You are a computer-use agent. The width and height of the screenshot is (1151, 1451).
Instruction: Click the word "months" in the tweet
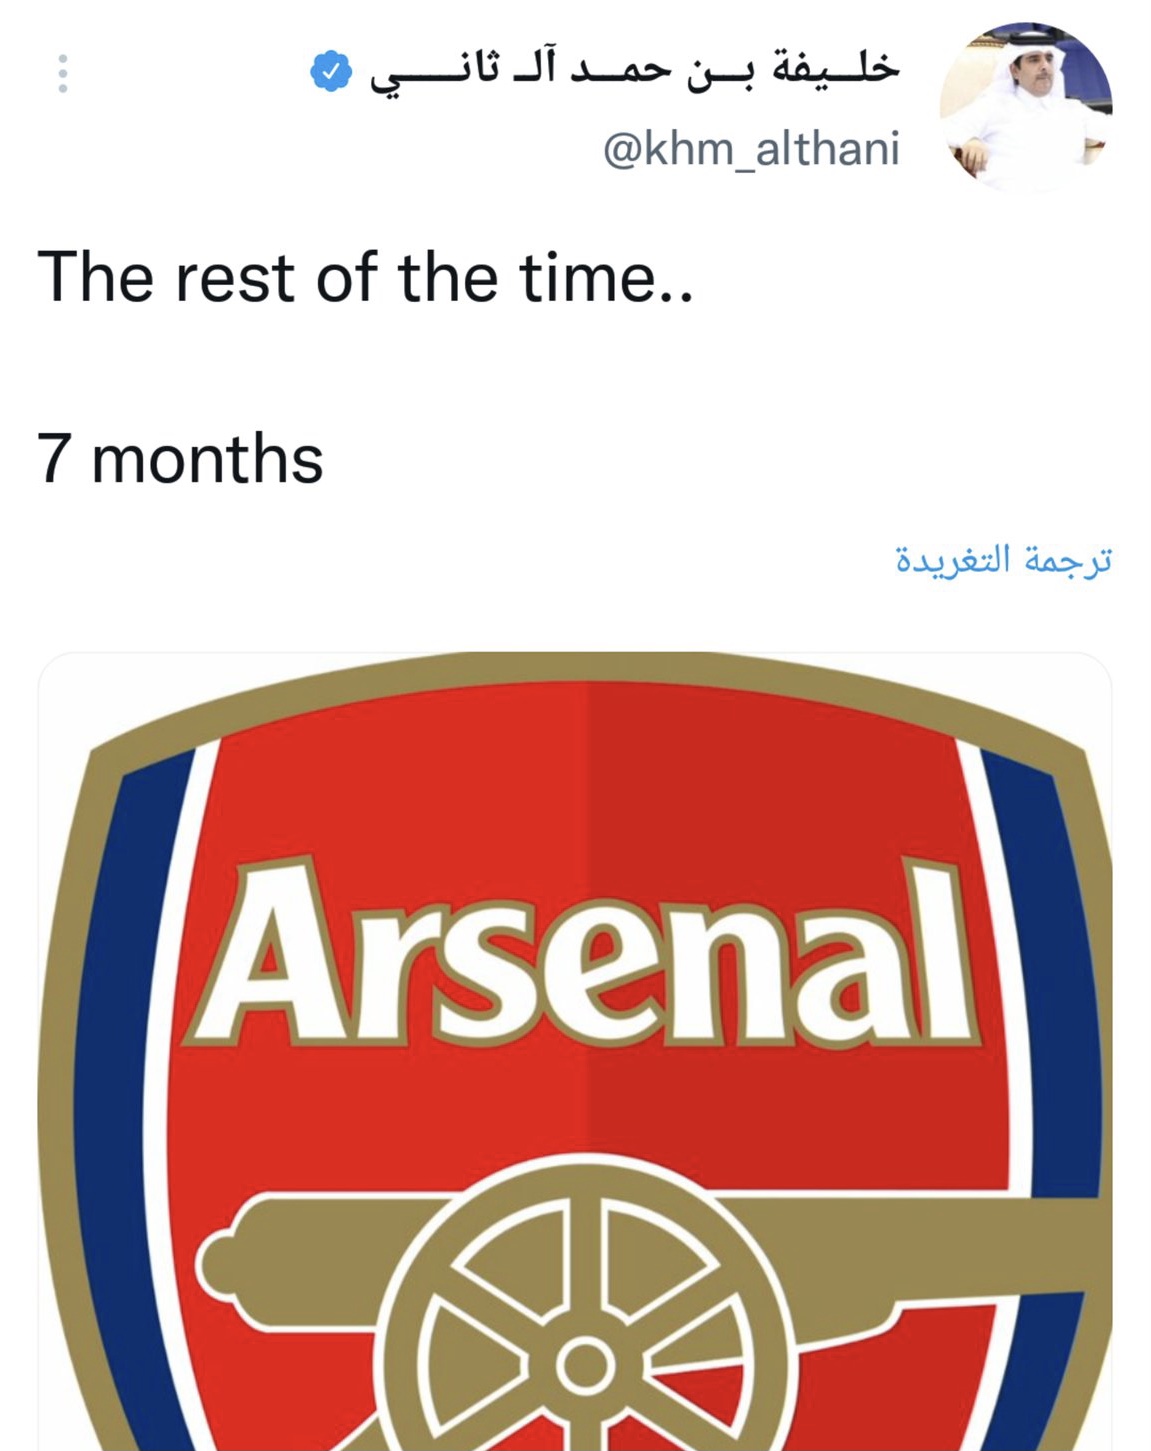click(207, 458)
